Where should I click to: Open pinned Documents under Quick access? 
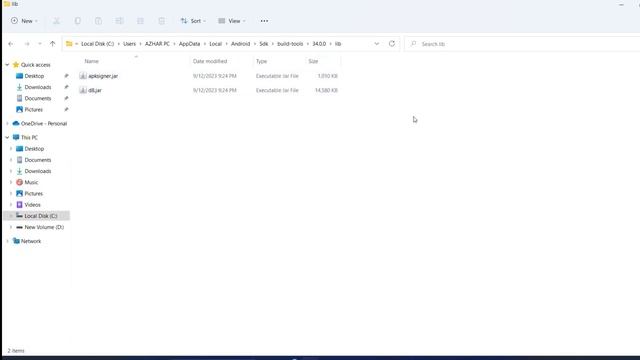[38, 98]
